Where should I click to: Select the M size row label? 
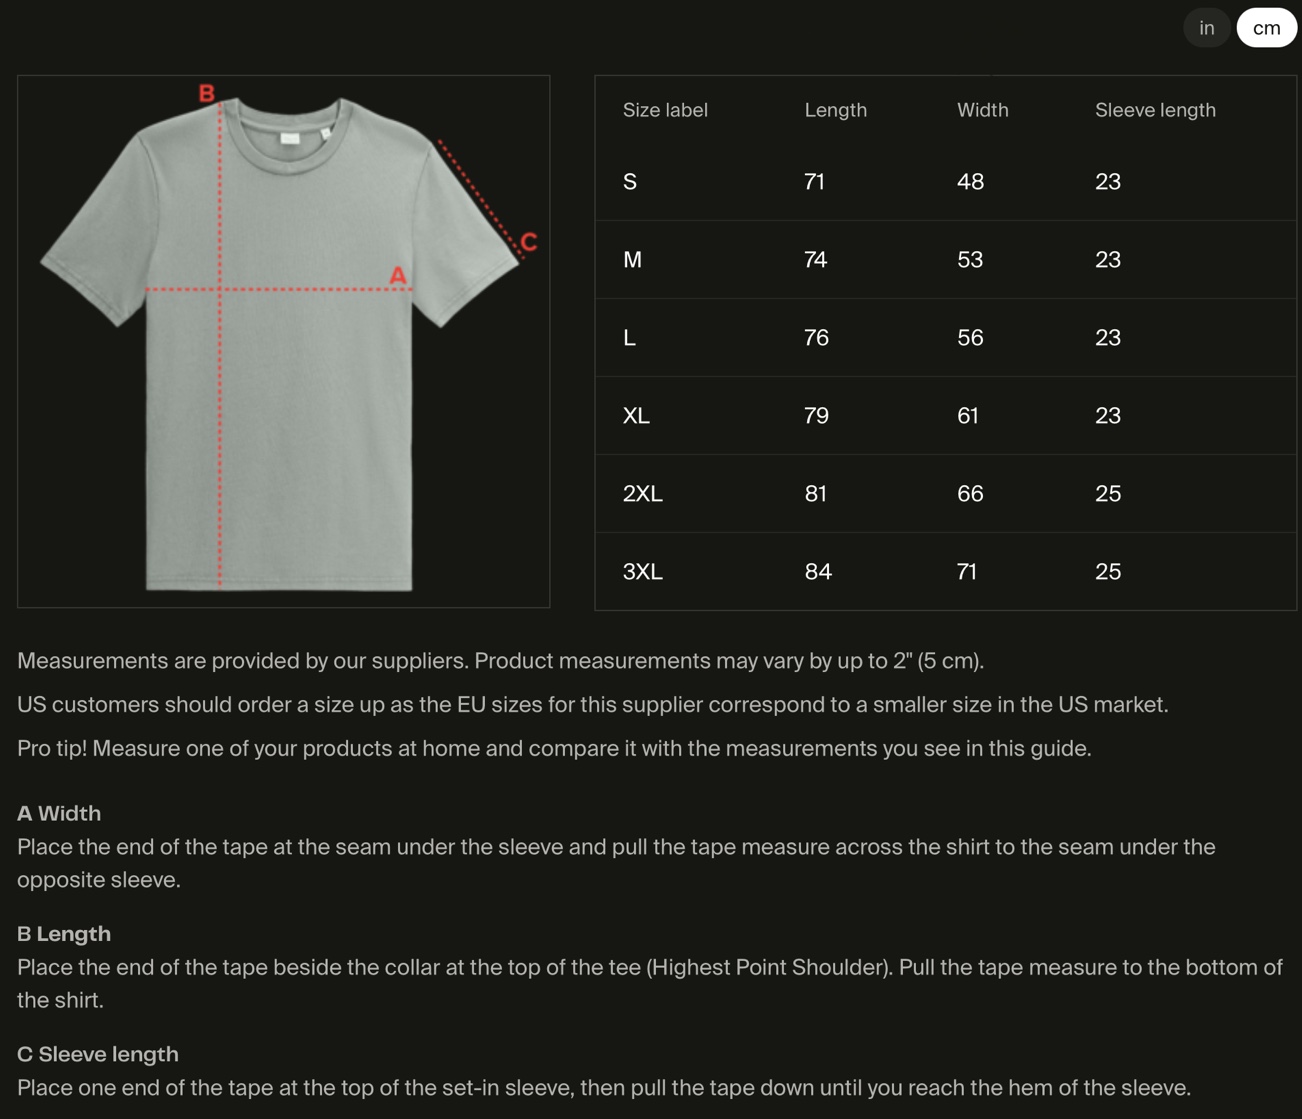(x=632, y=260)
